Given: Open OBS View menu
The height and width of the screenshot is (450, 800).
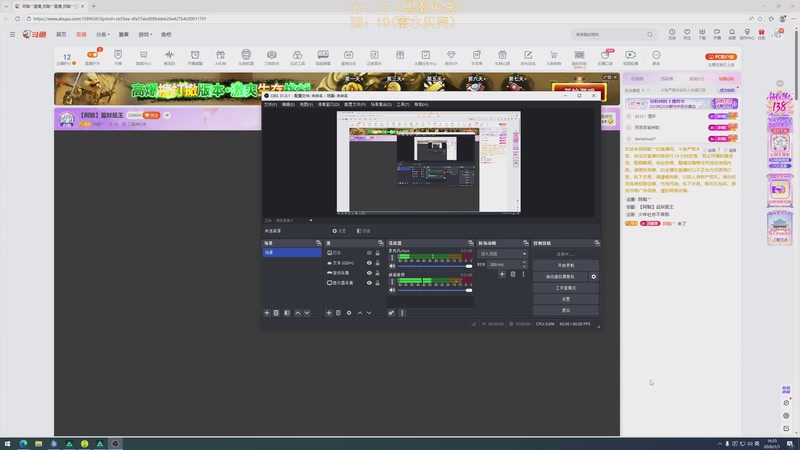Looking at the screenshot, I should (x=306, y=105).
